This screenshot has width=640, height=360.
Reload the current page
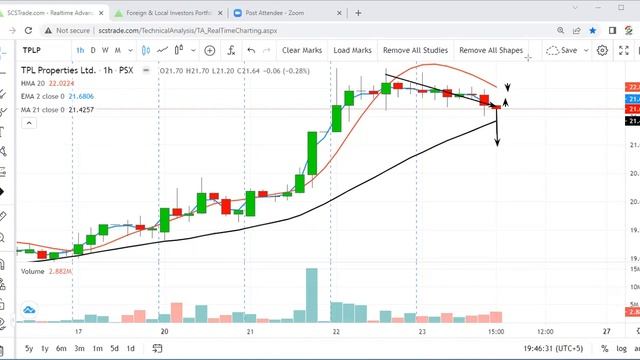click(28, 31)
